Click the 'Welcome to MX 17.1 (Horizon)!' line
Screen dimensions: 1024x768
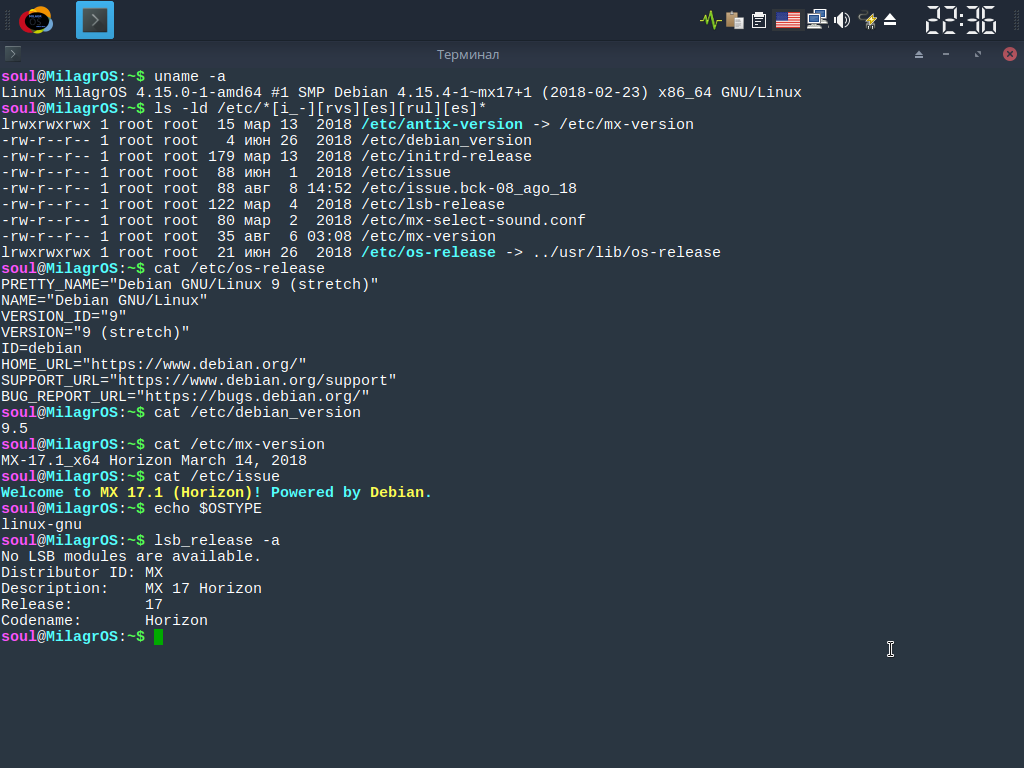[217, 492]
